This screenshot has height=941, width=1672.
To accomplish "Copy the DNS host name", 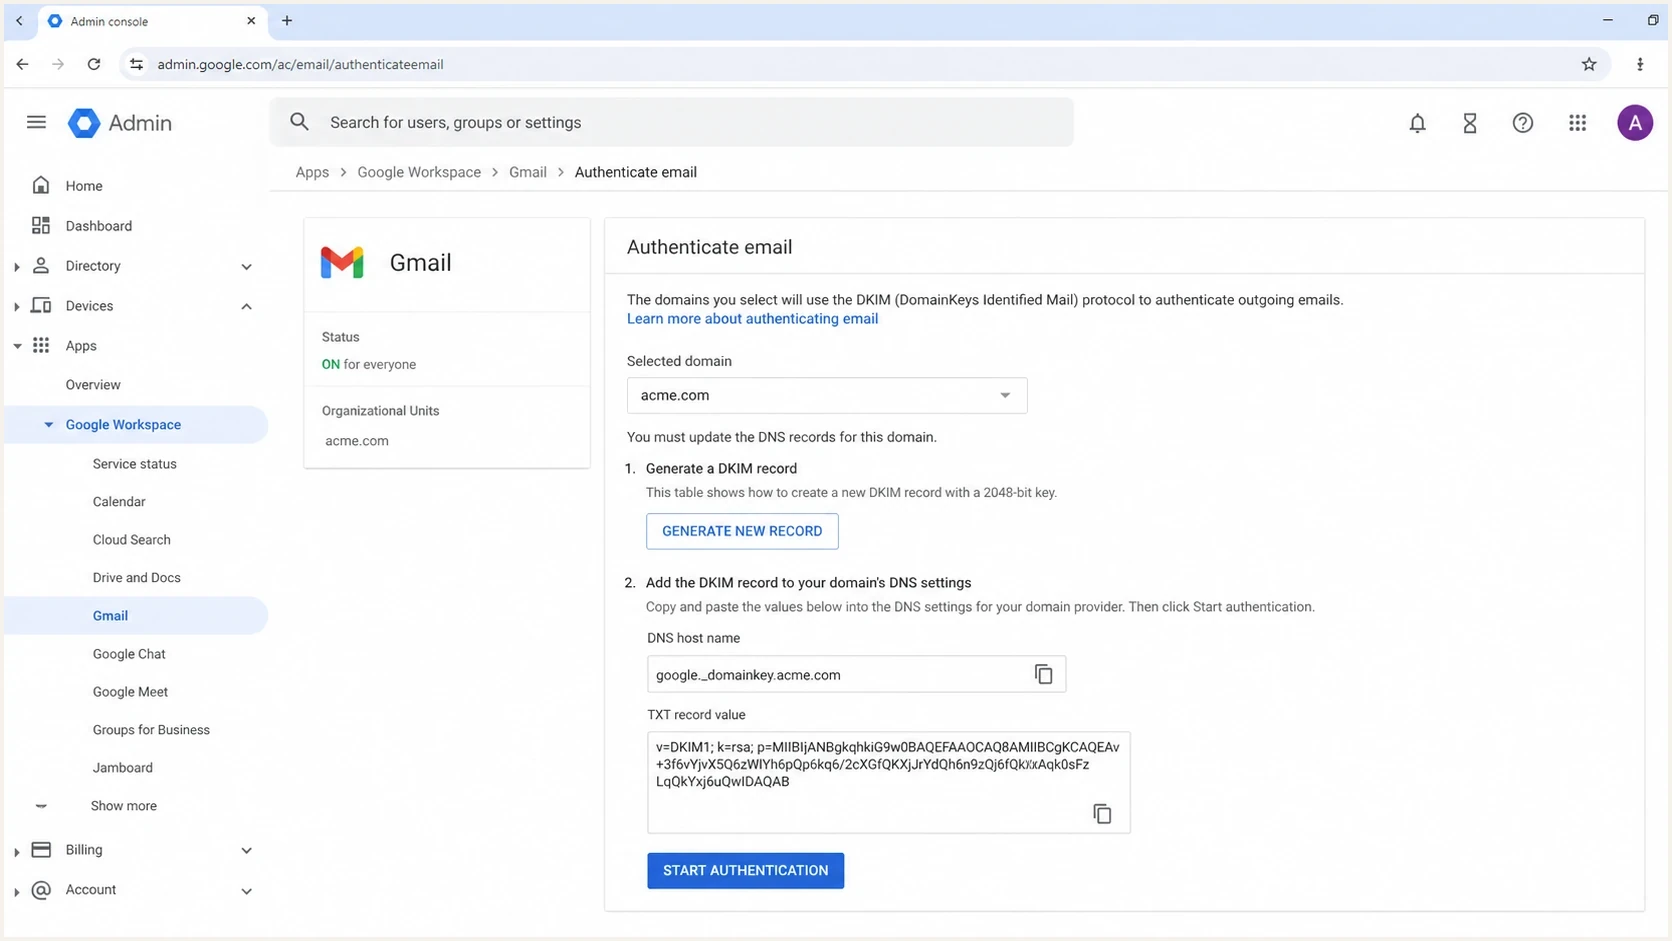I will [x=1043, y=674].
